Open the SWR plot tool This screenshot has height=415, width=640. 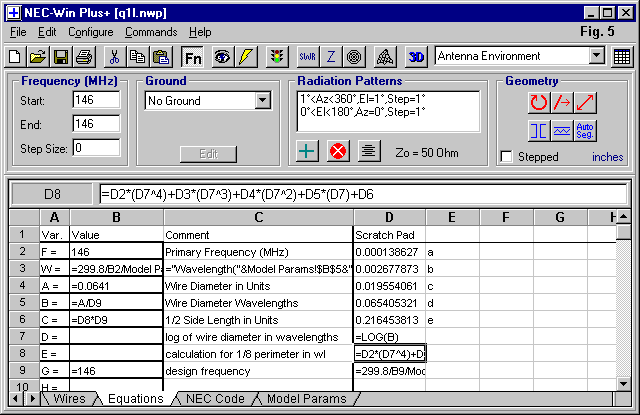click(307, 57)
